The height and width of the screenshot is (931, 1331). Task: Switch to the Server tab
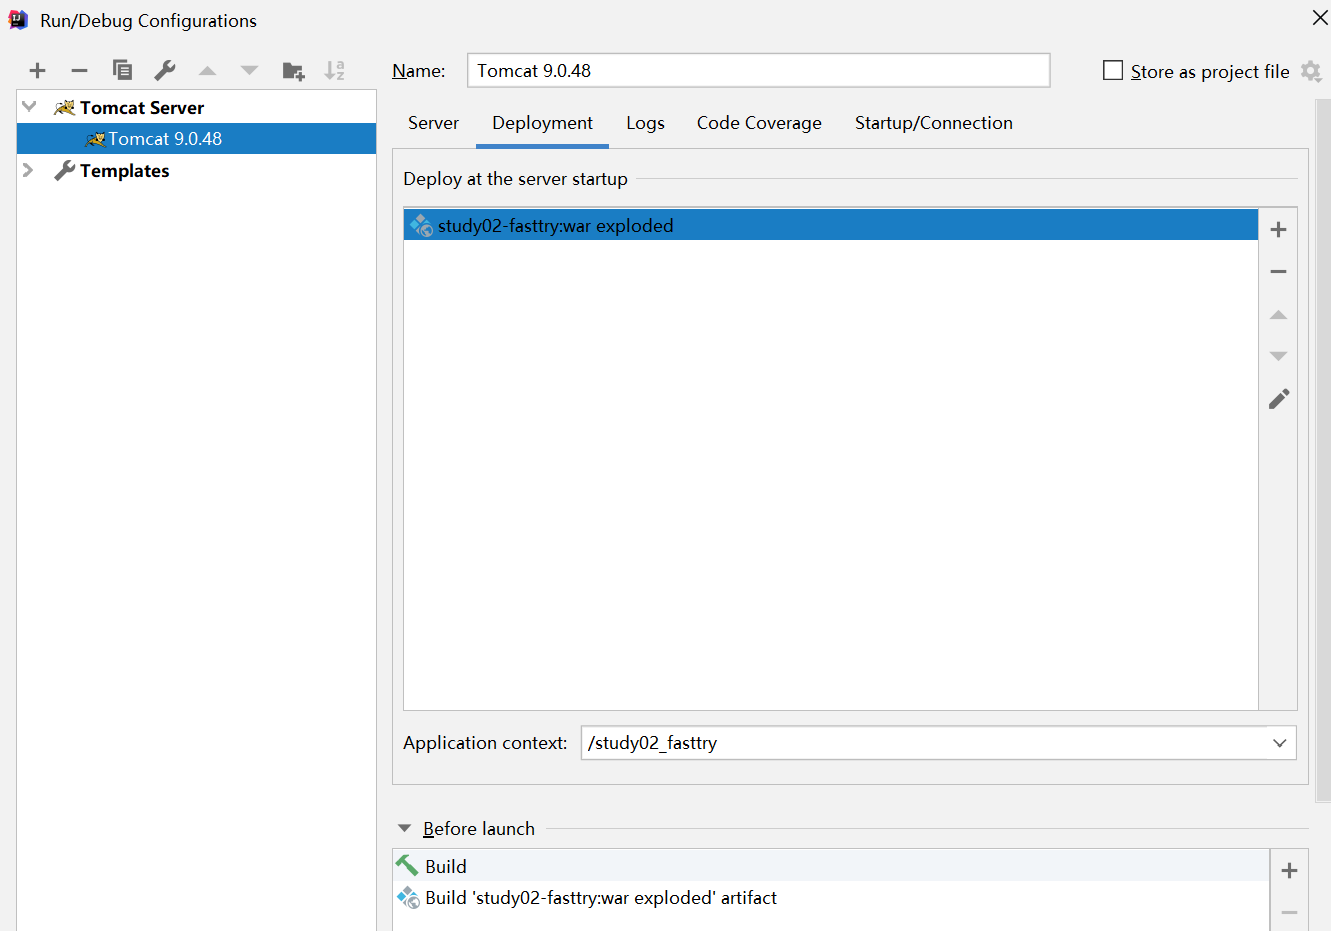pyautogui.click(x=433, y=123)
